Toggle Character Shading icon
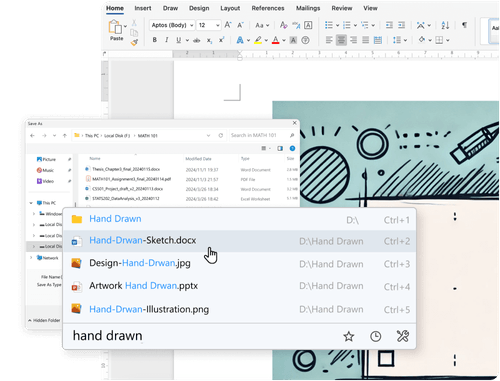This screenshot has height=381, width=500. [293, 40]
